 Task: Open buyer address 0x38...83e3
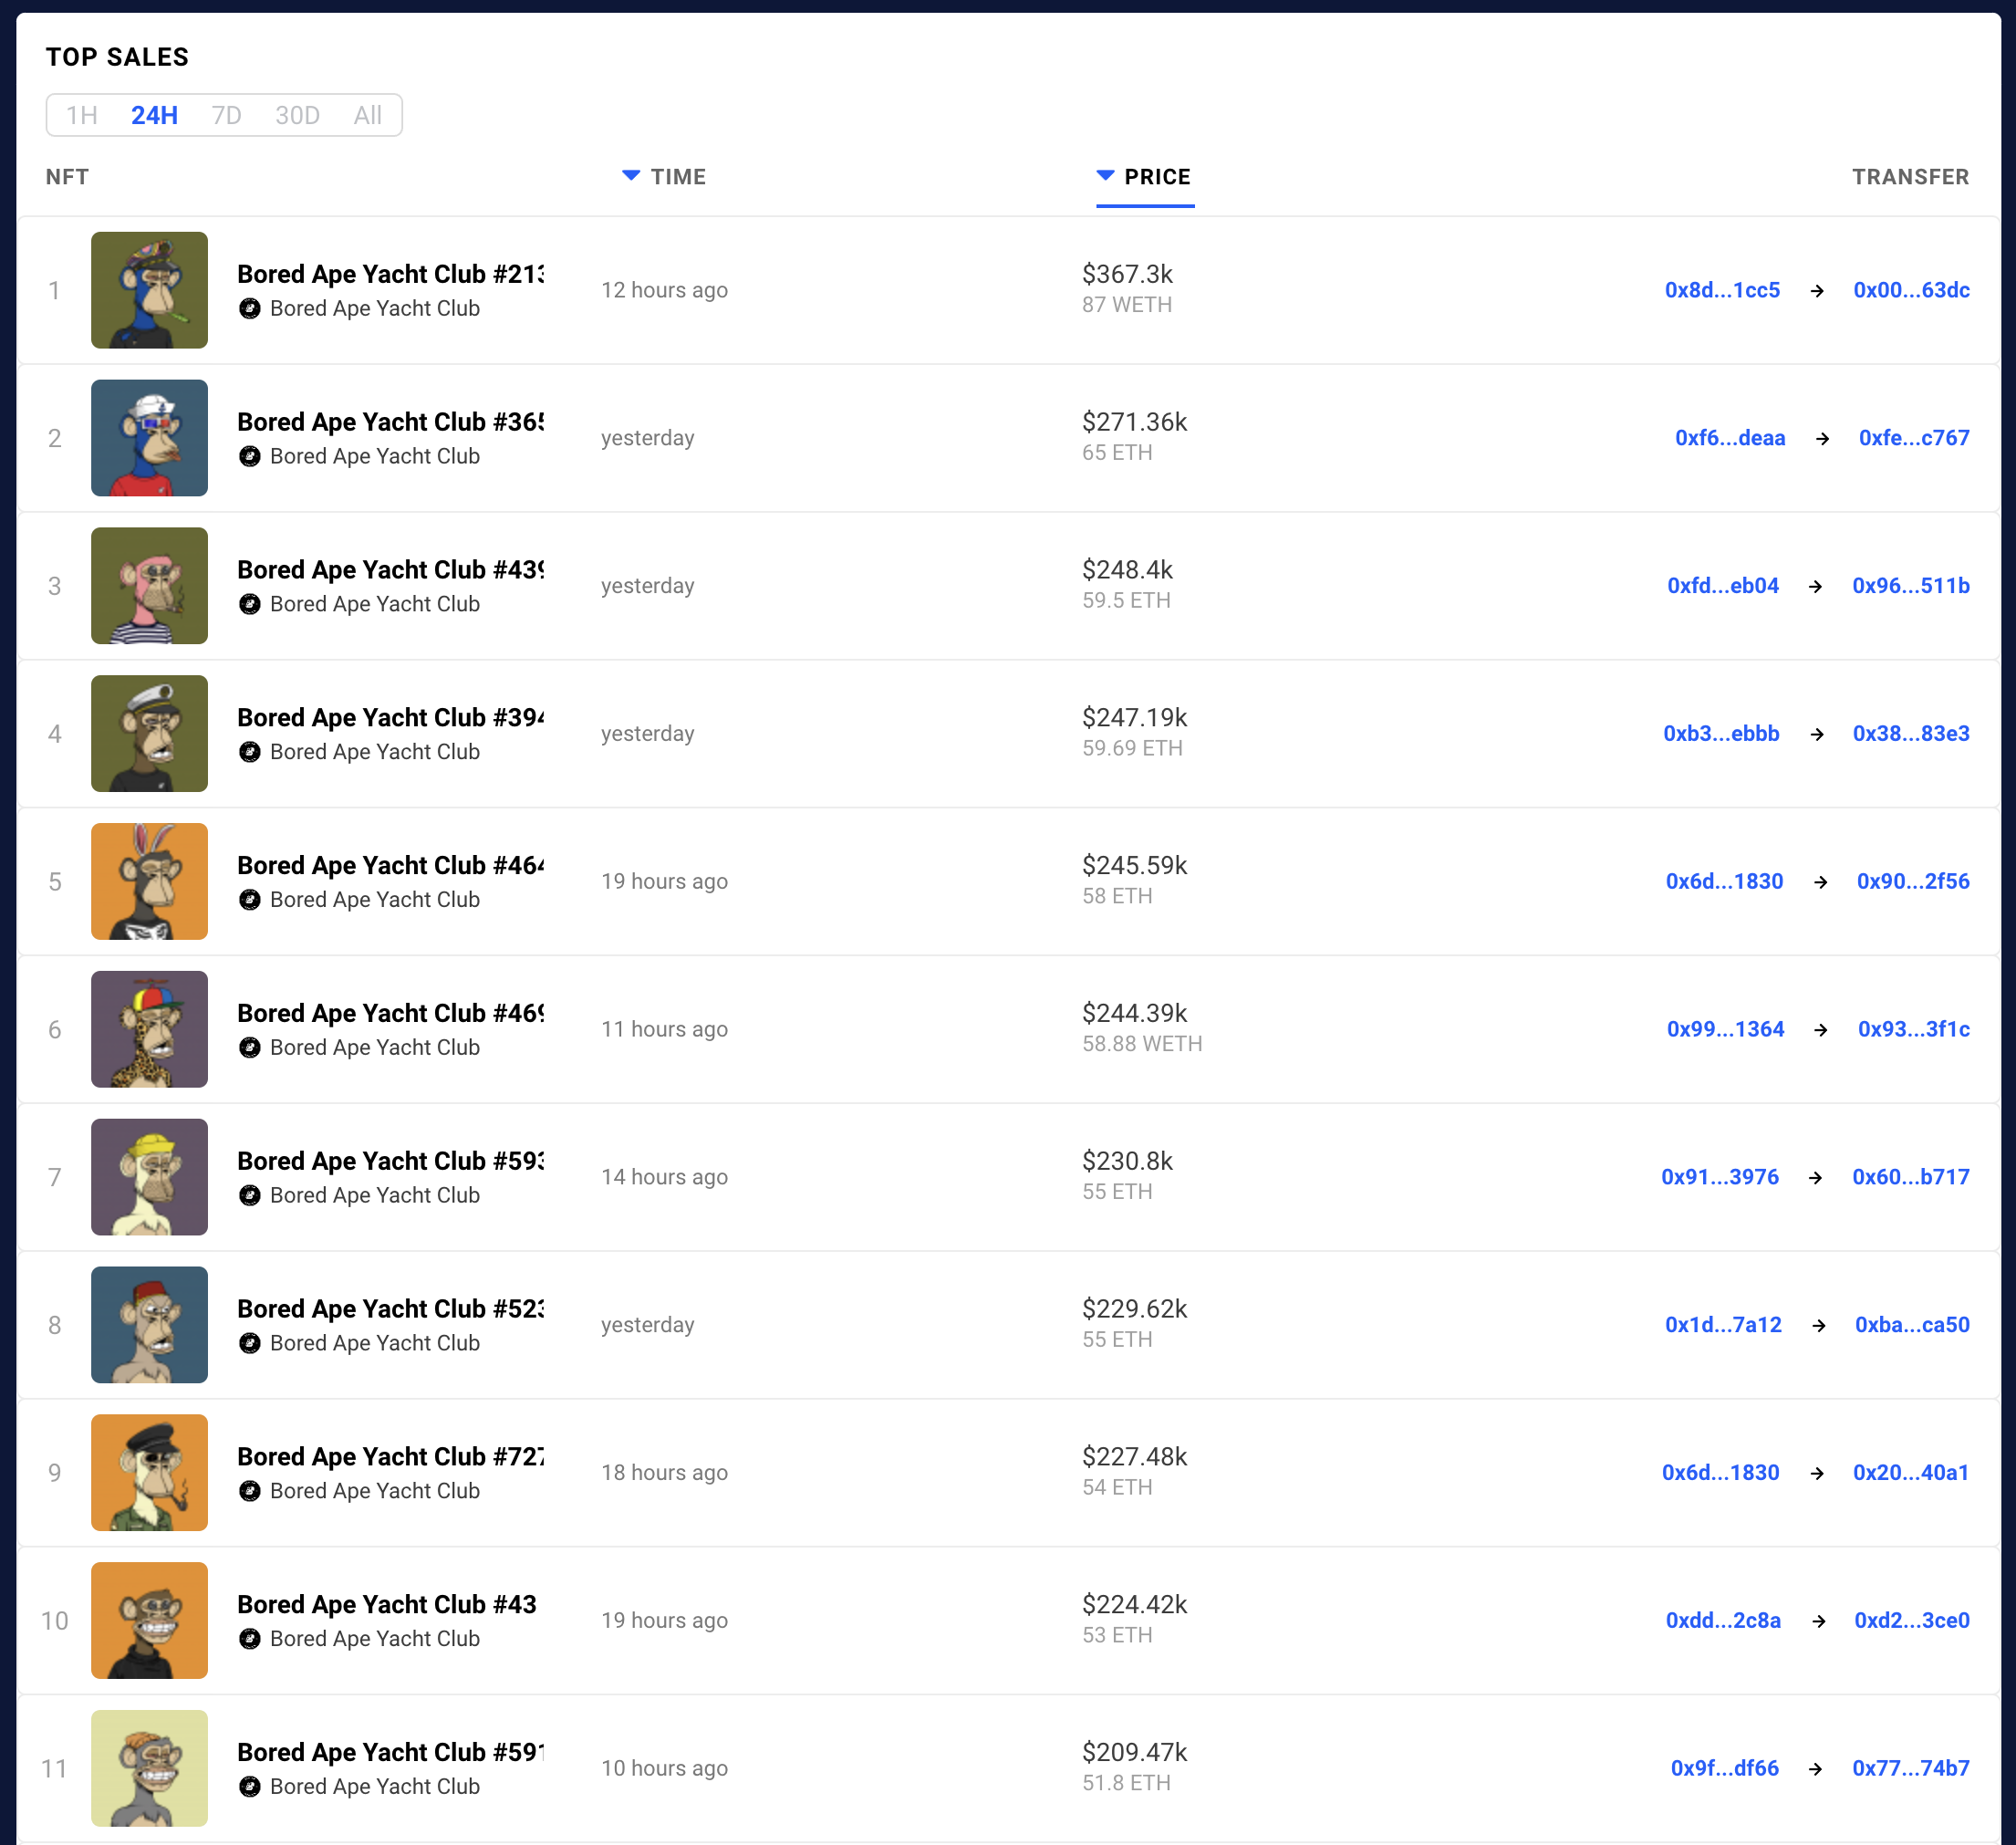pos(1911,734)
